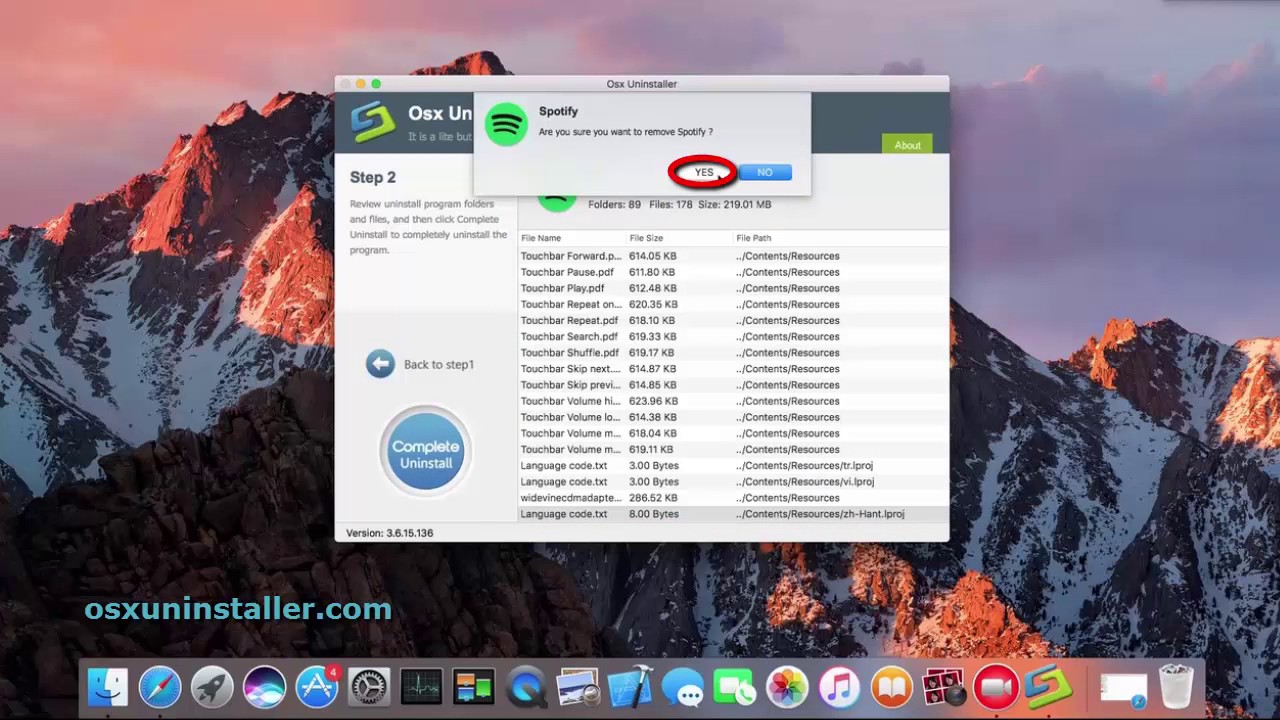Image resolution: width=1280 pixels, height=720 pixels.
Task: Select the Touchbar Shuffle.pdf file
Action: pyautogui.click(x=733, y=352)
